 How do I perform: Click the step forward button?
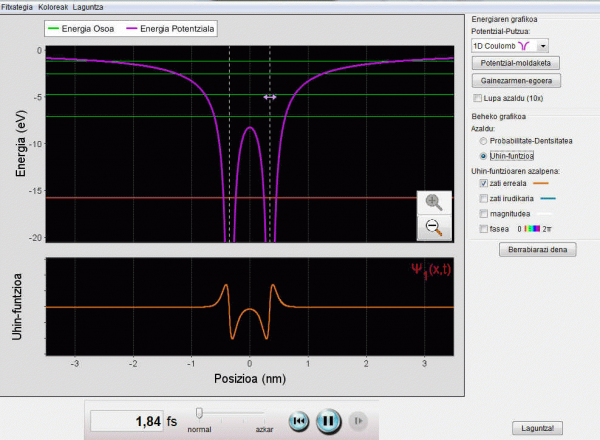[360, 421]
